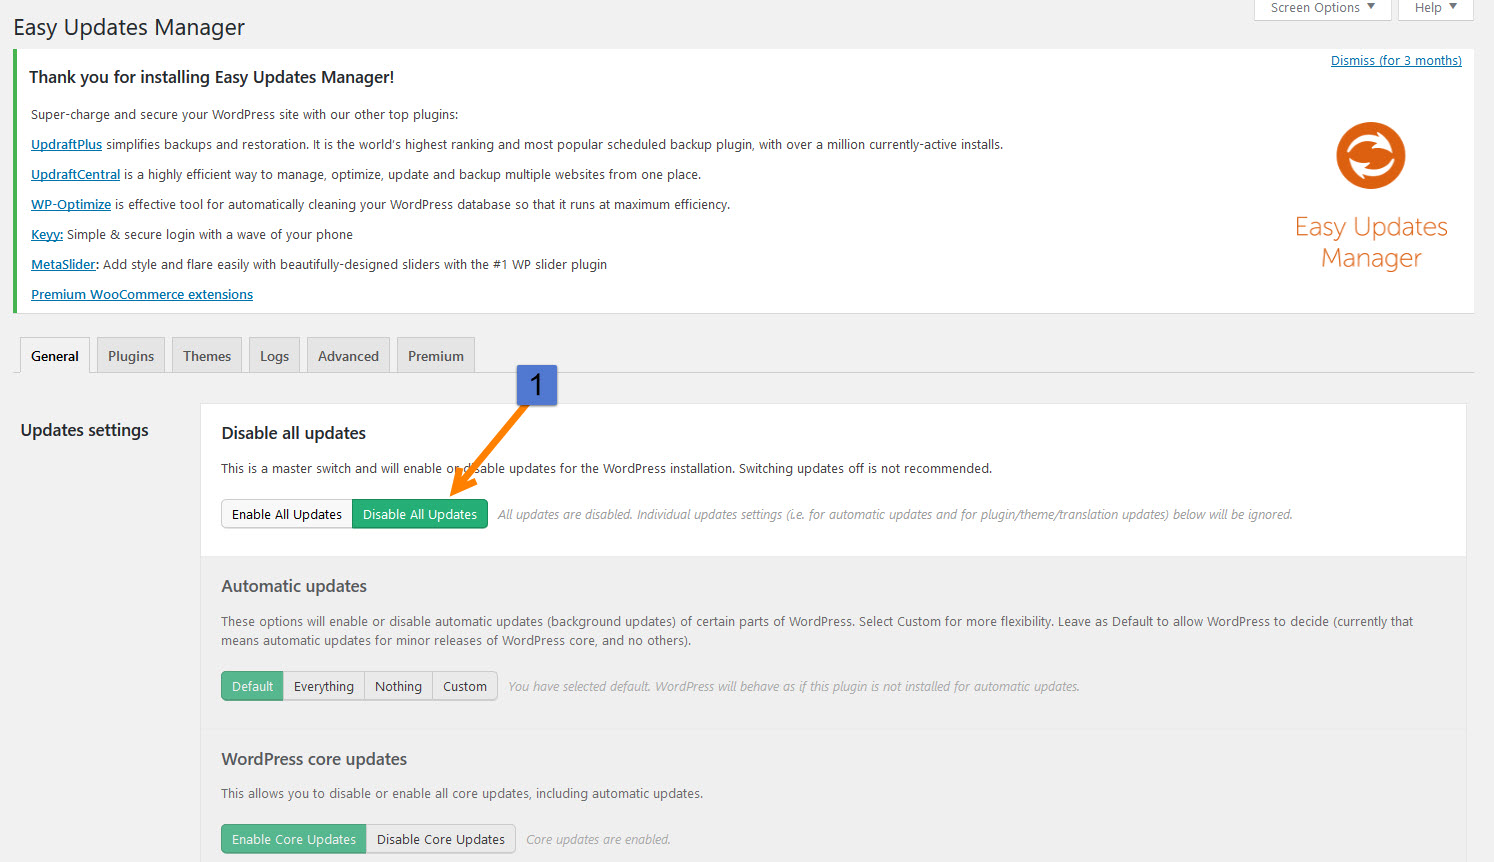Click the 'Automatic updates' section heading

coord(294,586)
